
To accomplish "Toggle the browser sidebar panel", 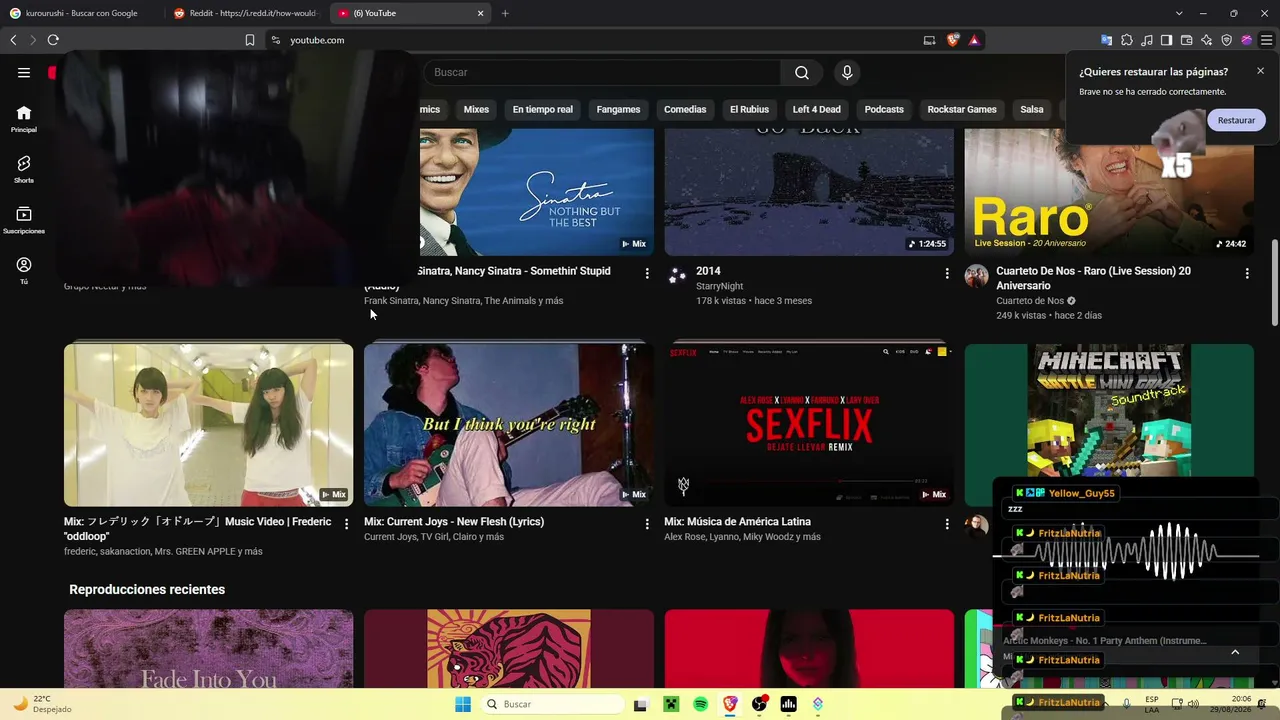I will coord(1166,40).
